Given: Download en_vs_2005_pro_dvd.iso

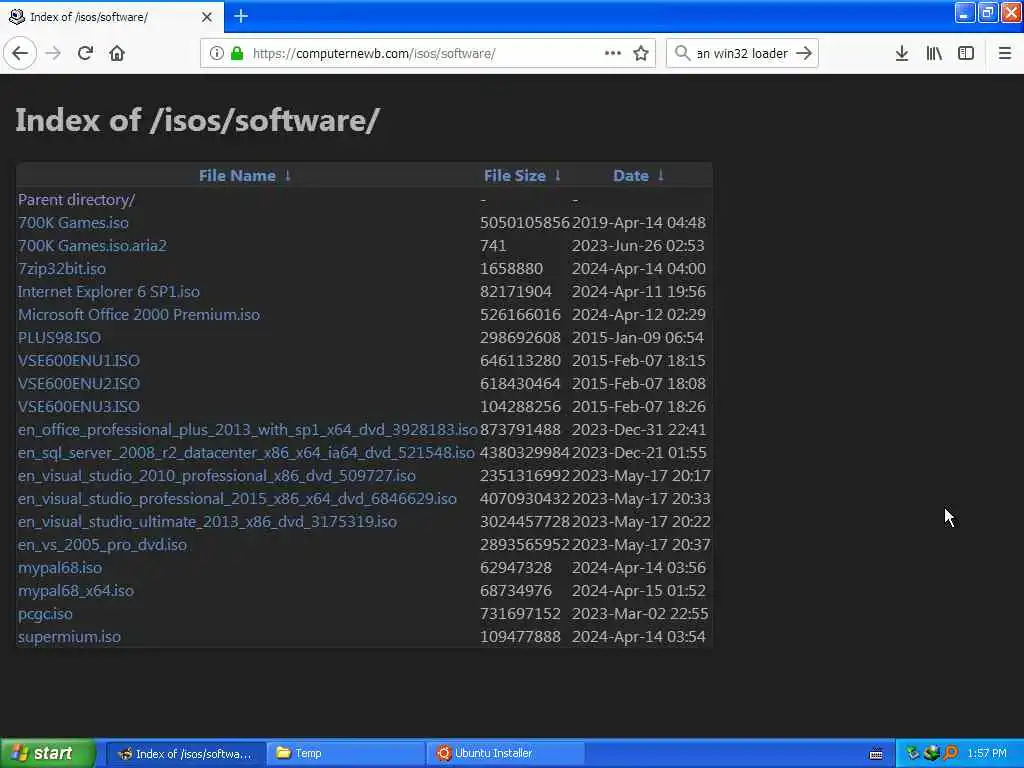Looking at the screenshot, I should [x=102, y=545].
